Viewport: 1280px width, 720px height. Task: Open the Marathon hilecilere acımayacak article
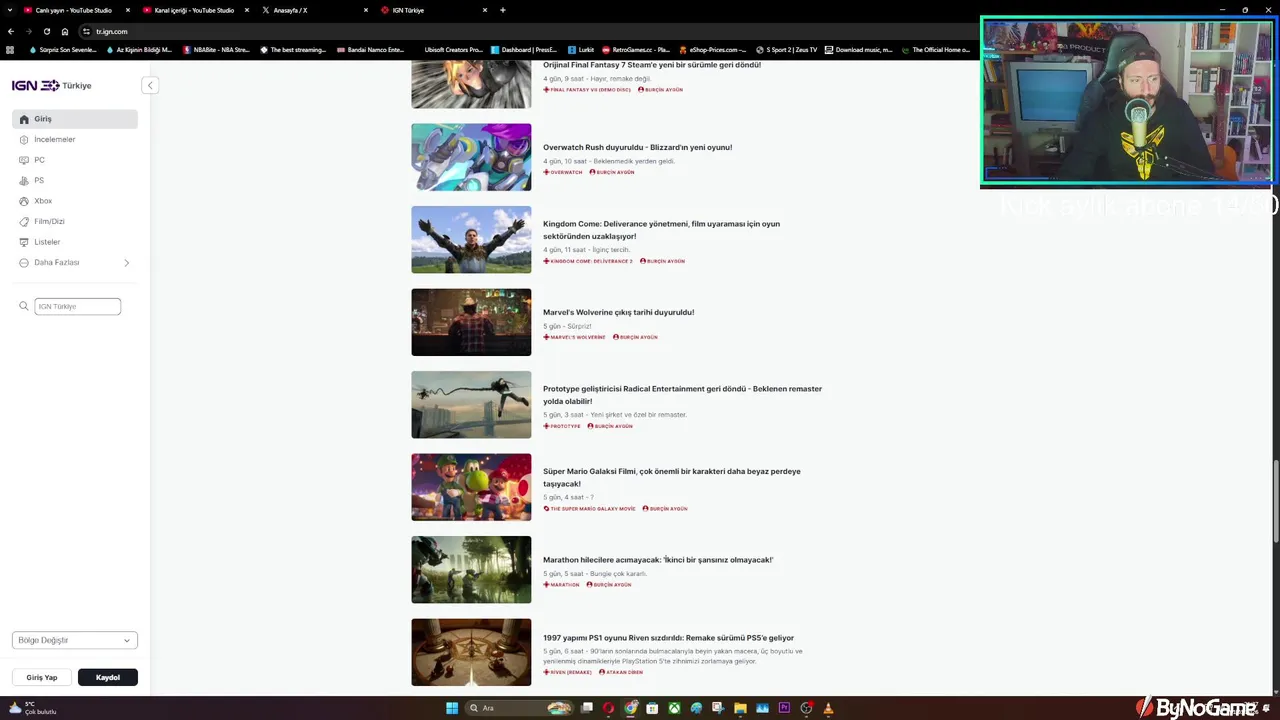click(x=658, y=560)
